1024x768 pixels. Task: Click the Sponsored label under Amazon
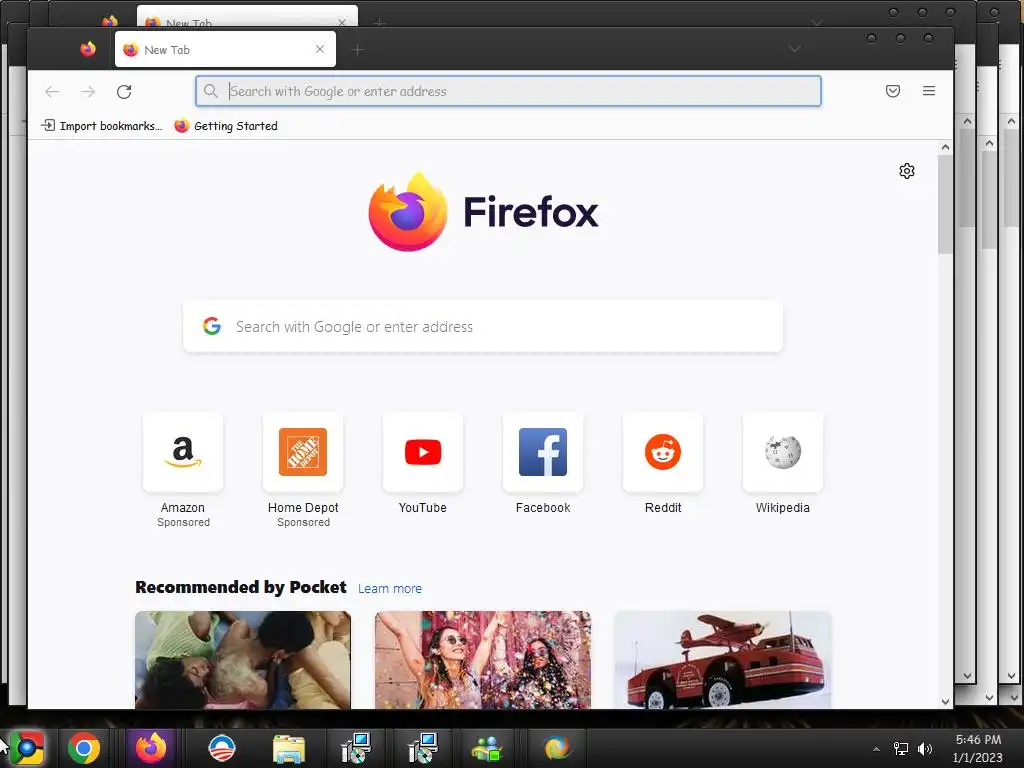coord(184,522)
